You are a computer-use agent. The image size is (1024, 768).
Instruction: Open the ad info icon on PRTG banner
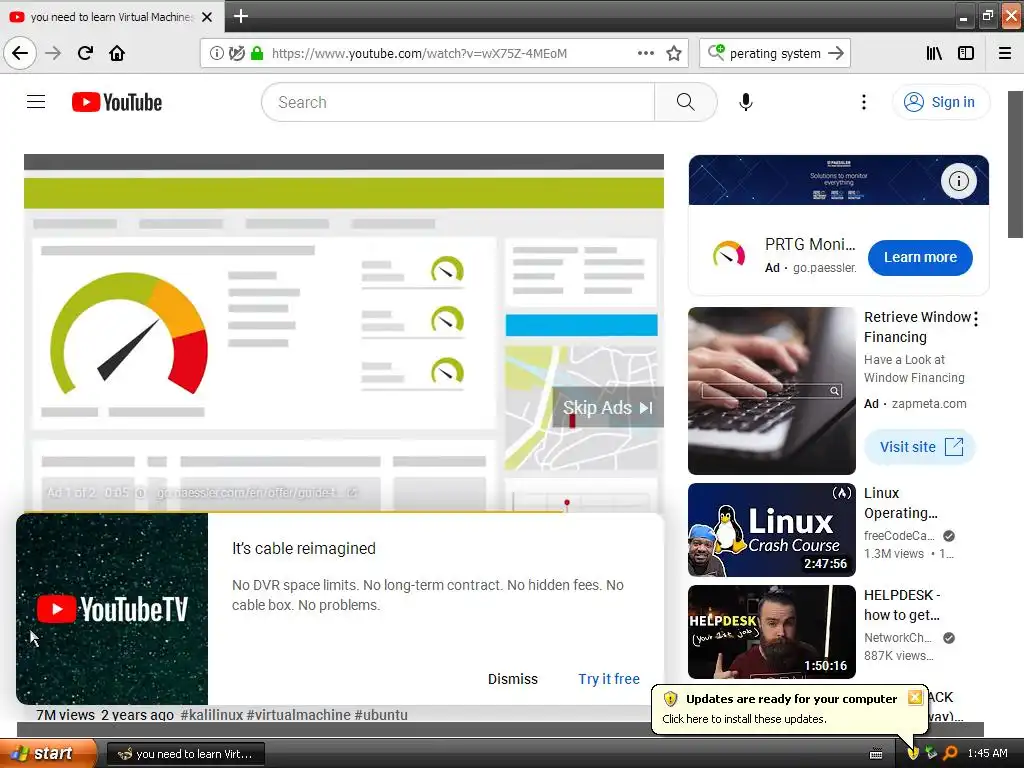tap(959, 181)
